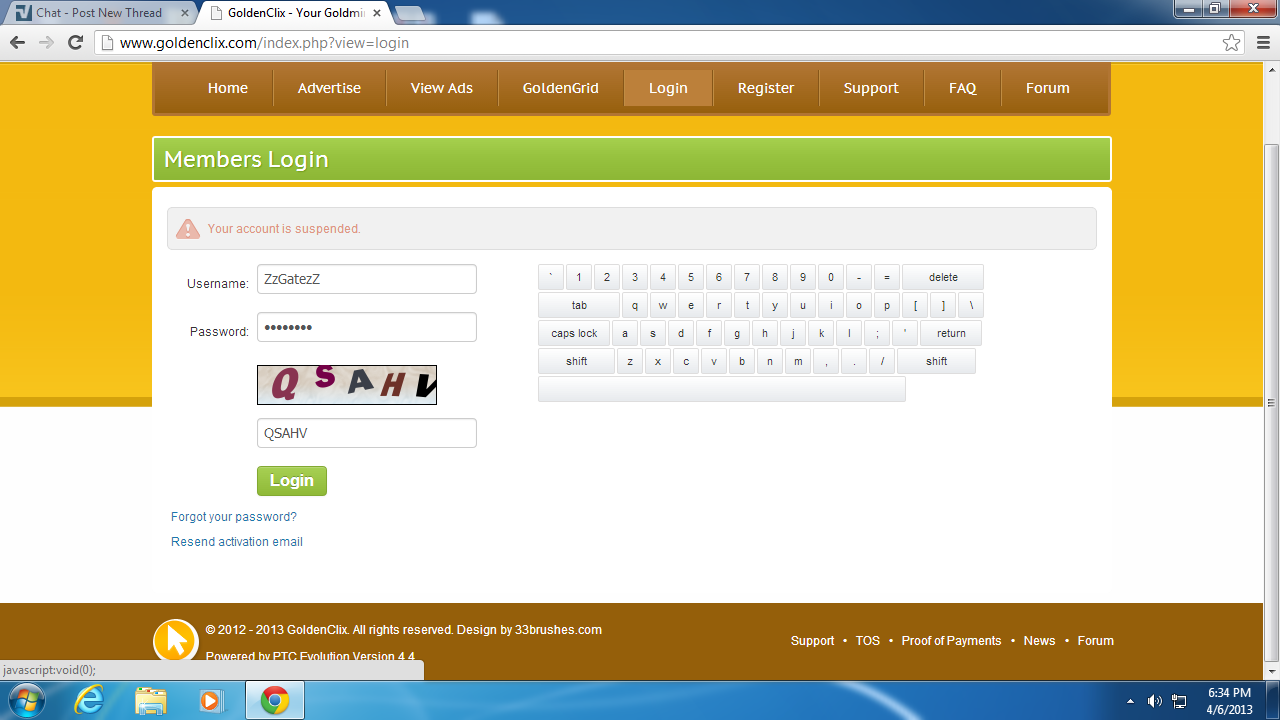Open the Chrome menu icon

point(1261,43)
